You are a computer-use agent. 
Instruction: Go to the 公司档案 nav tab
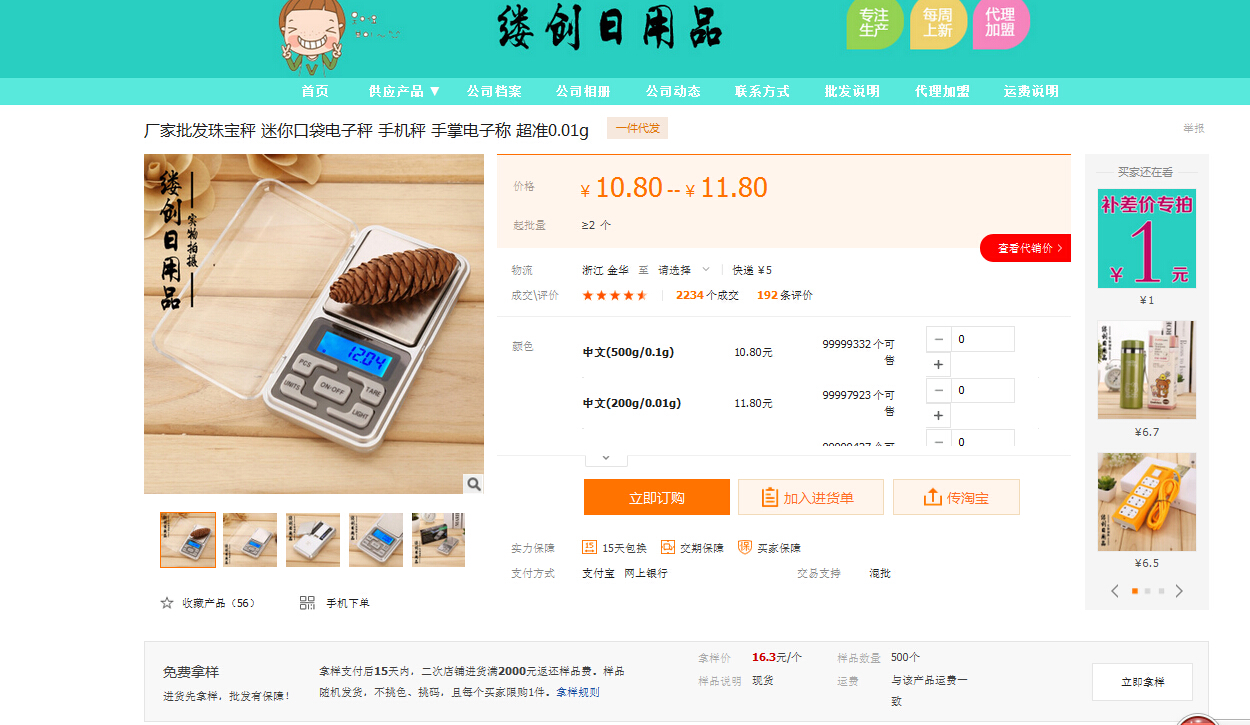click(494, 91)
